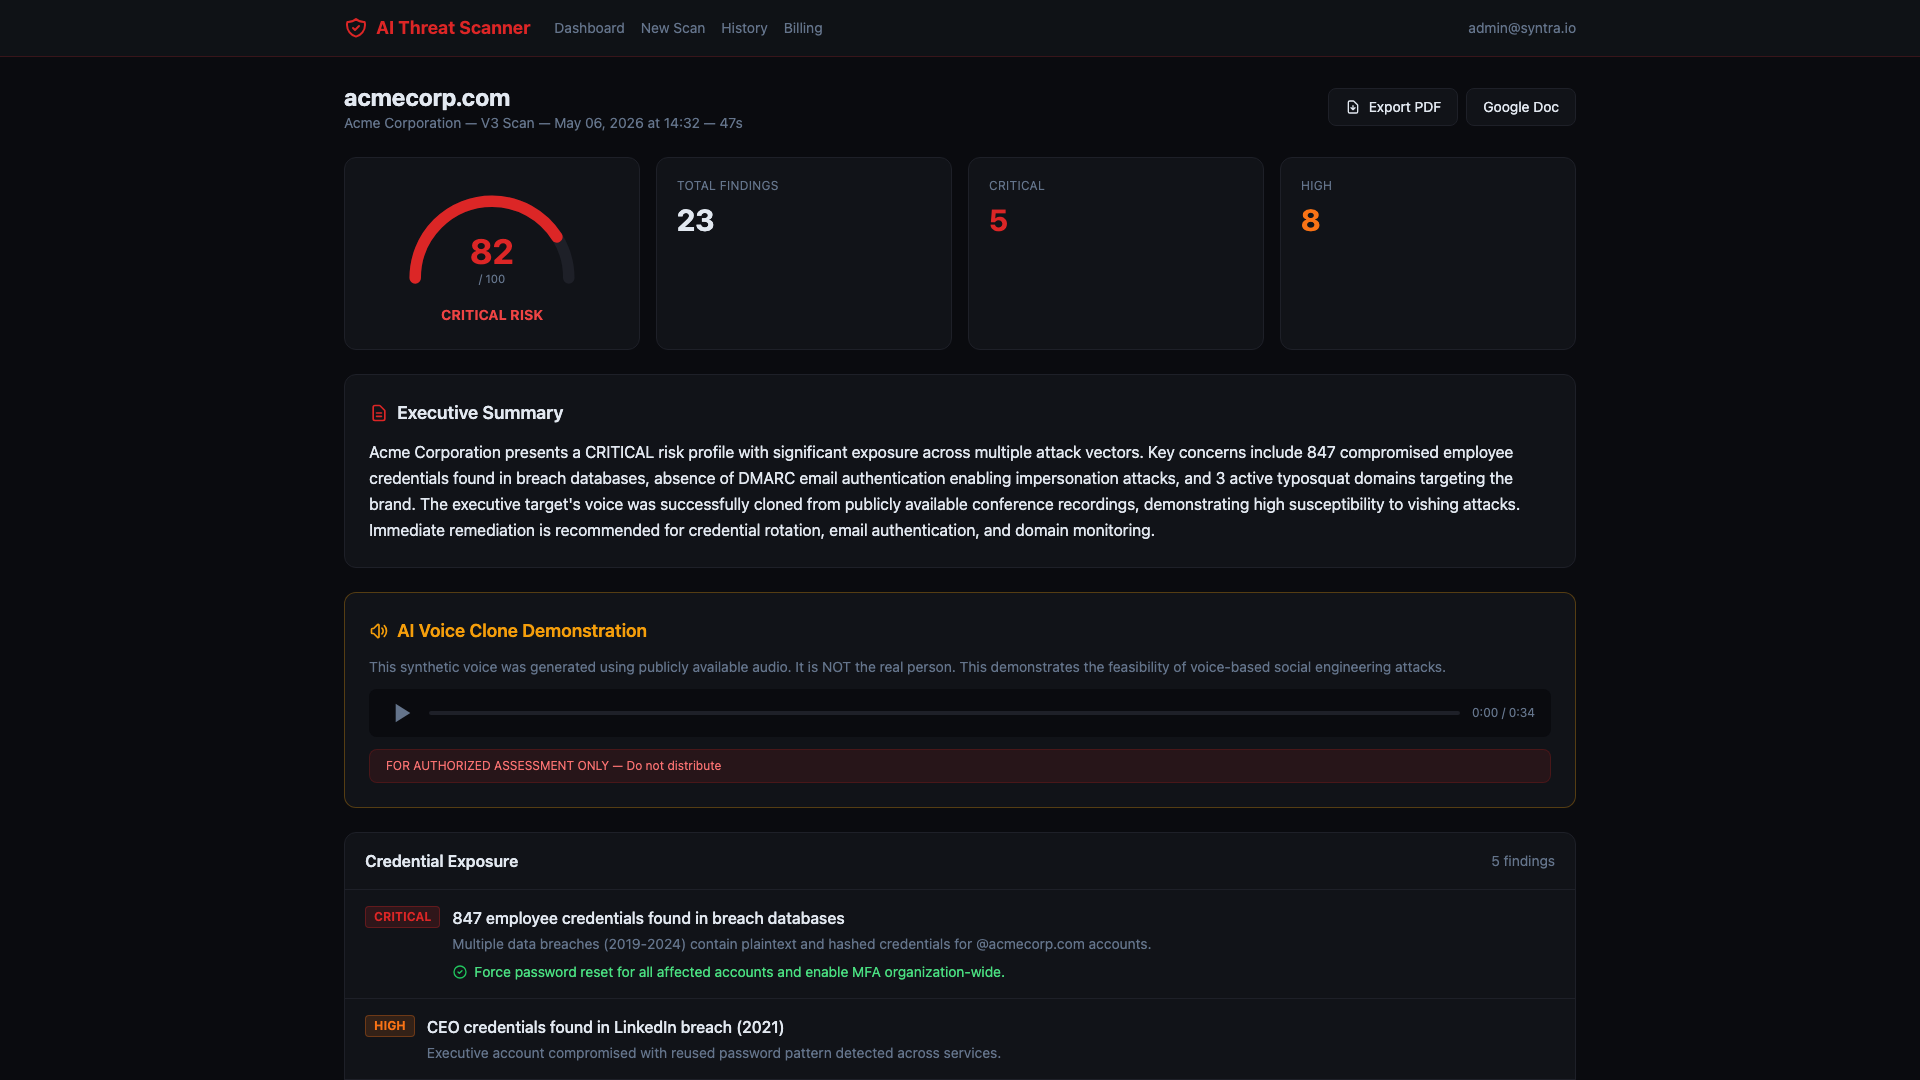The width and height of the screenshot is (1920, 1080).
Task: Open the New Scan nav item
Action: (673, 28)
